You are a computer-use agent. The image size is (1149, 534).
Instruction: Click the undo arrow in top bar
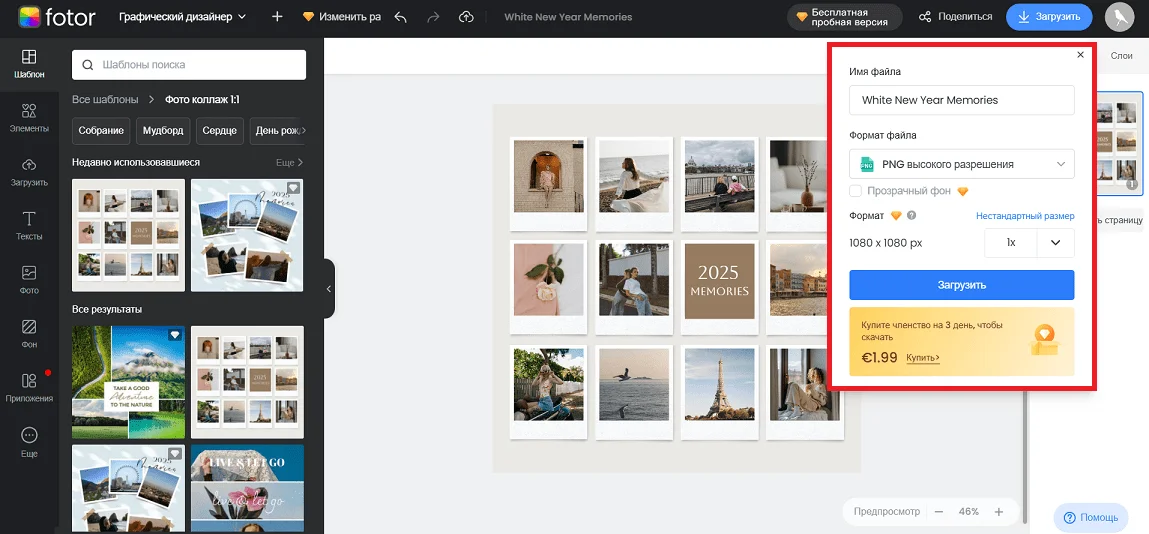401,17
